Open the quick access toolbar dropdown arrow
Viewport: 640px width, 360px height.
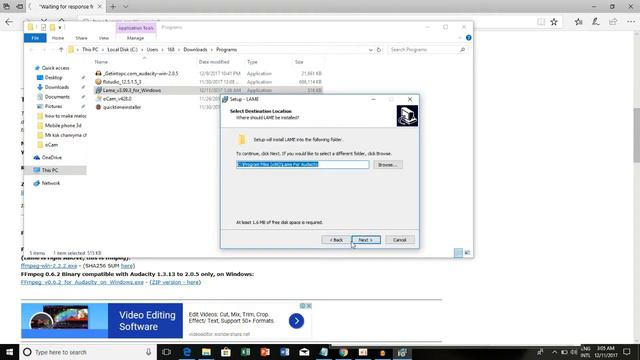point(60,28)
